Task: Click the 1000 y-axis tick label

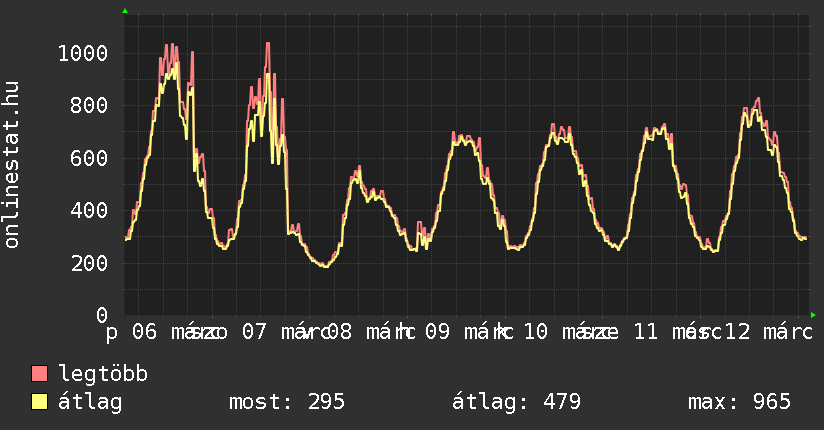Action: coord(85,53)
